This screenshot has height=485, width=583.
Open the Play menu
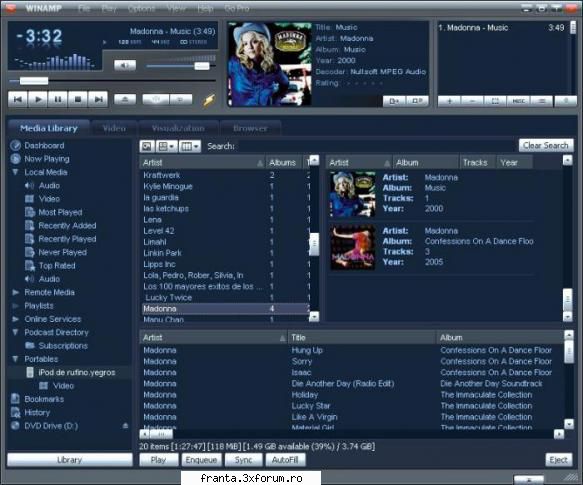tap(109, 9)
